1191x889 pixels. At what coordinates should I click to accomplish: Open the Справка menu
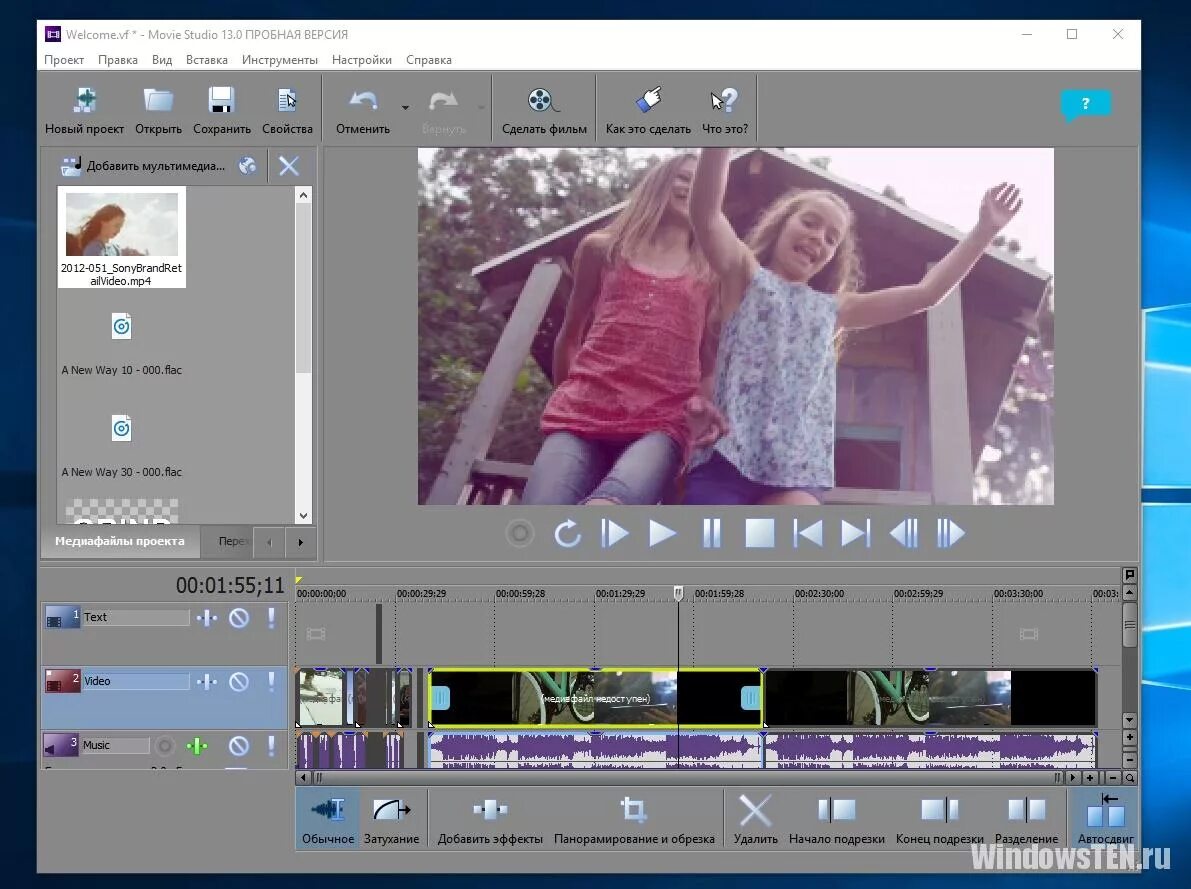pos(428,60)
